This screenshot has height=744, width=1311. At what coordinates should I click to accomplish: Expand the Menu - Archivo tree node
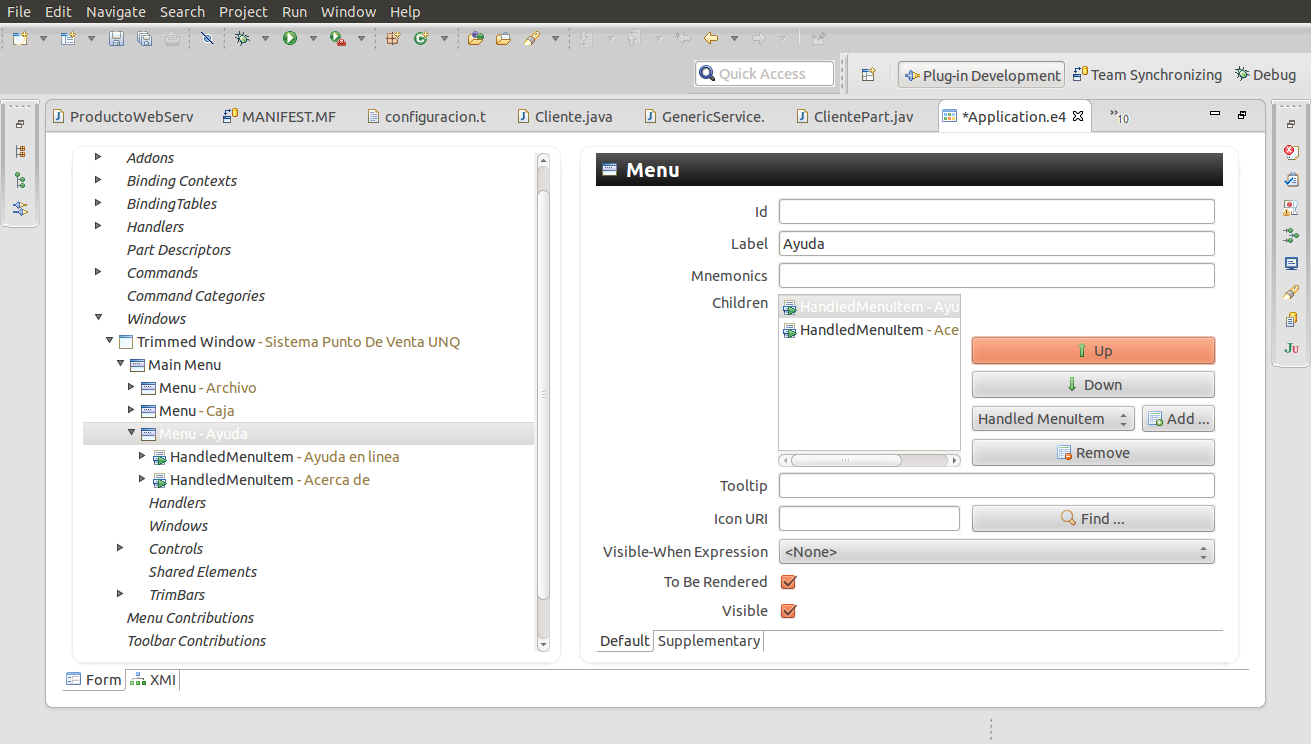point(131,388)
